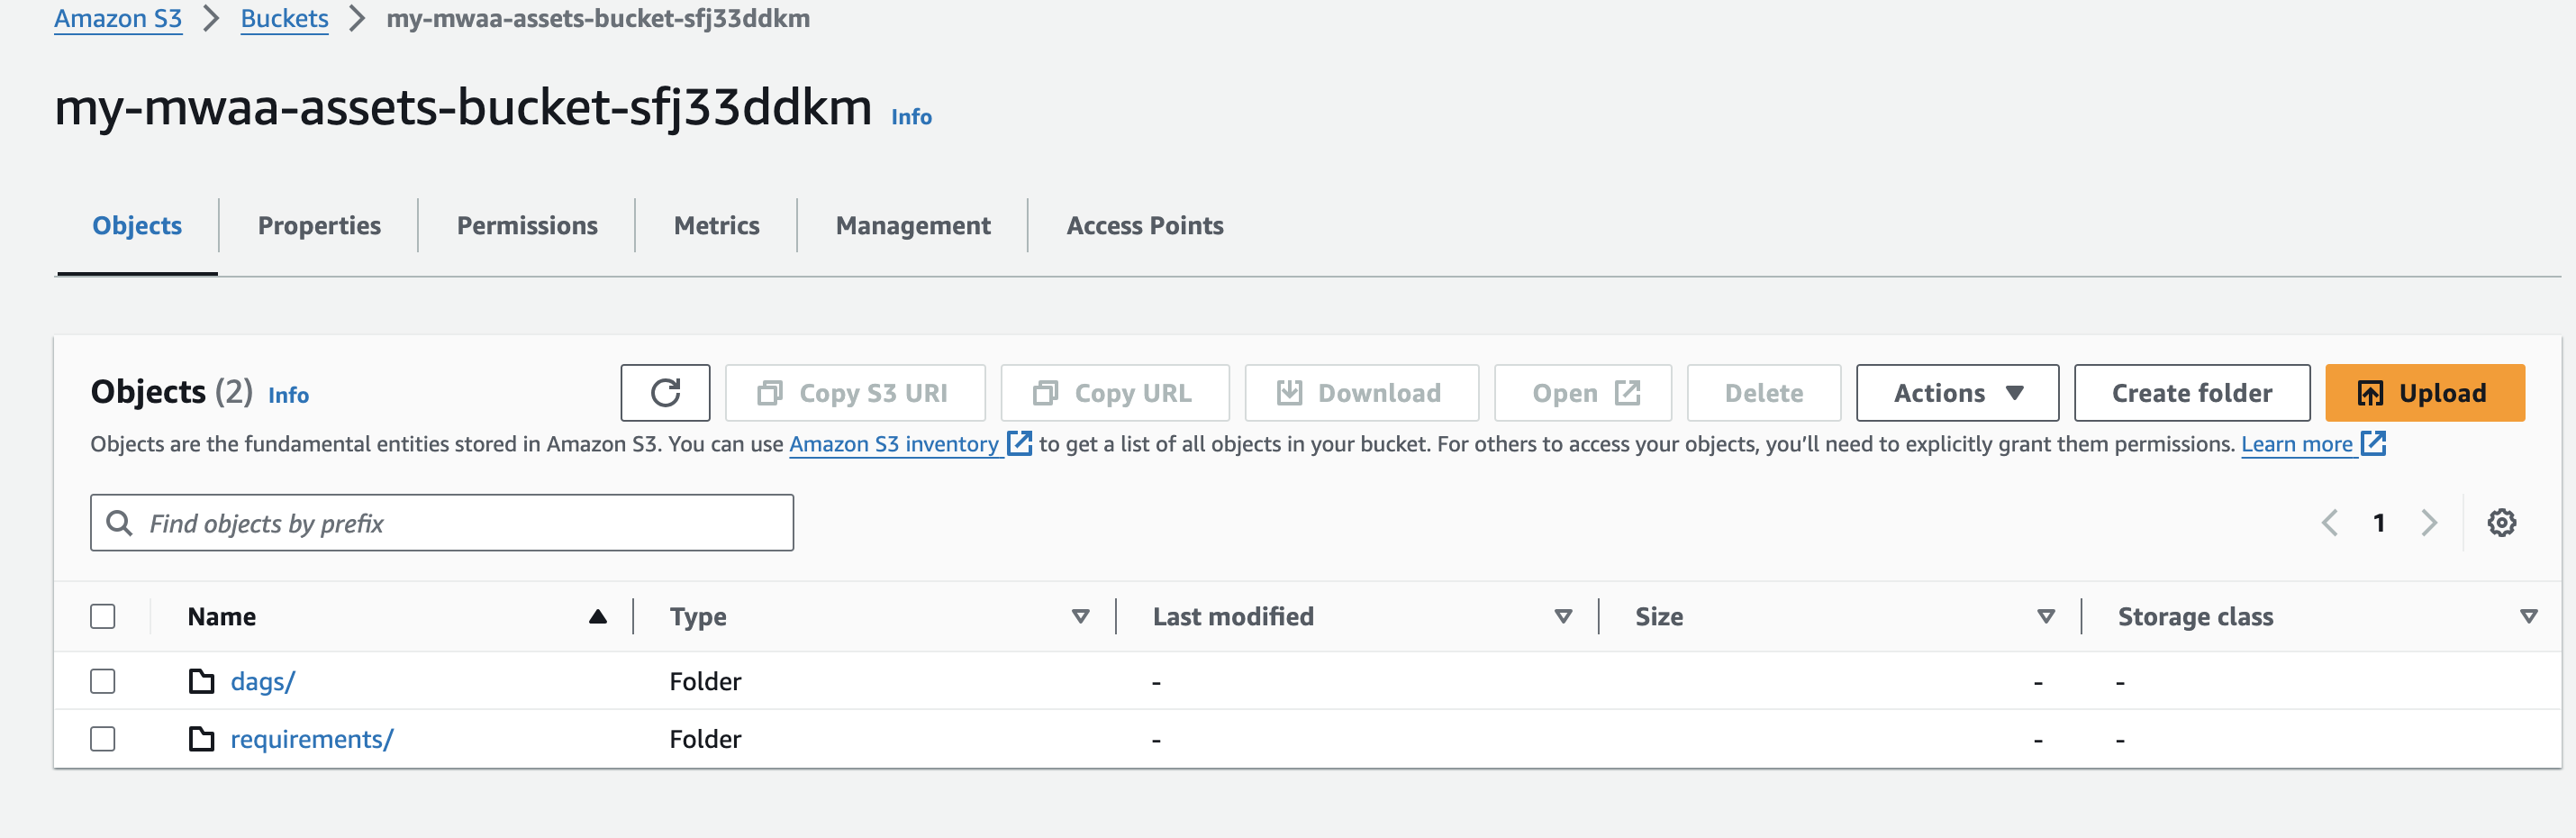Go to Amazon S3 breadcrumb link

[118, 19]
